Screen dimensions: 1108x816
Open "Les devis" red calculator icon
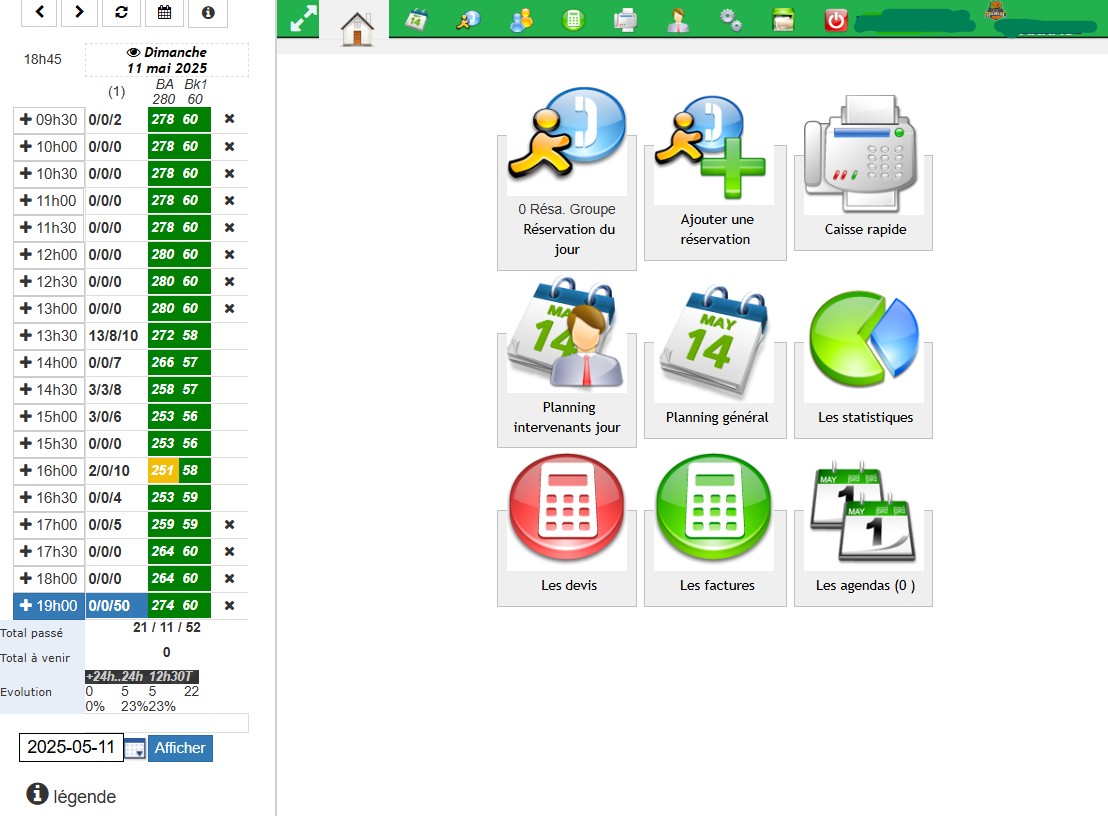(566, 510)
